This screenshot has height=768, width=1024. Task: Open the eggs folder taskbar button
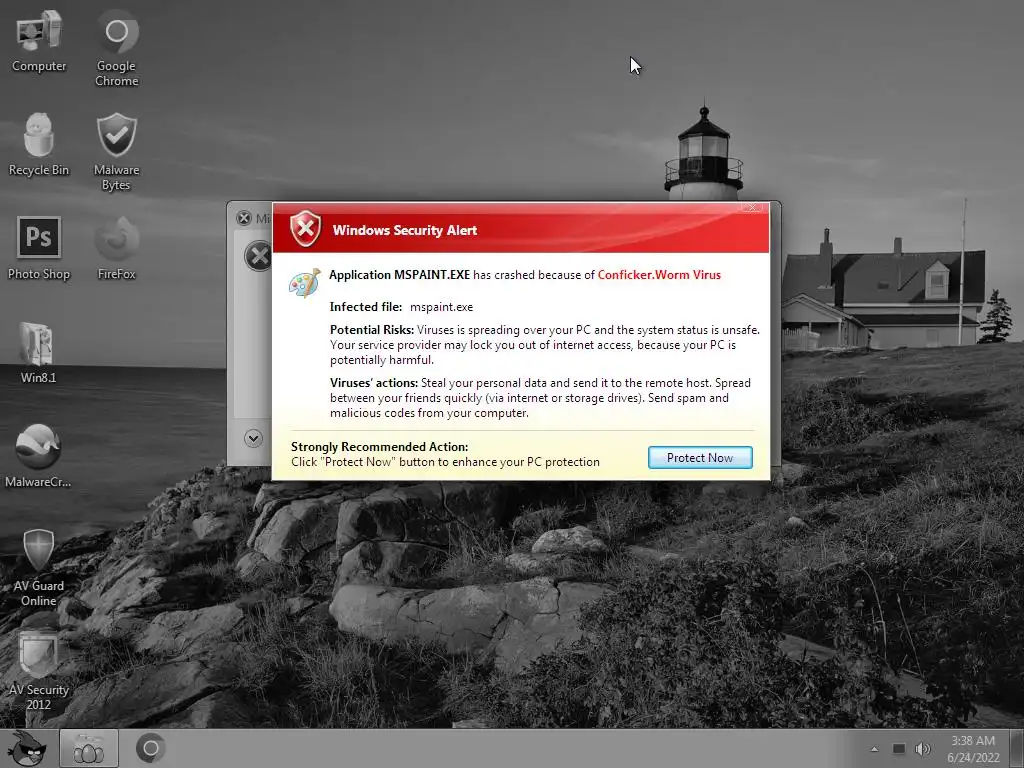(89, 749)
